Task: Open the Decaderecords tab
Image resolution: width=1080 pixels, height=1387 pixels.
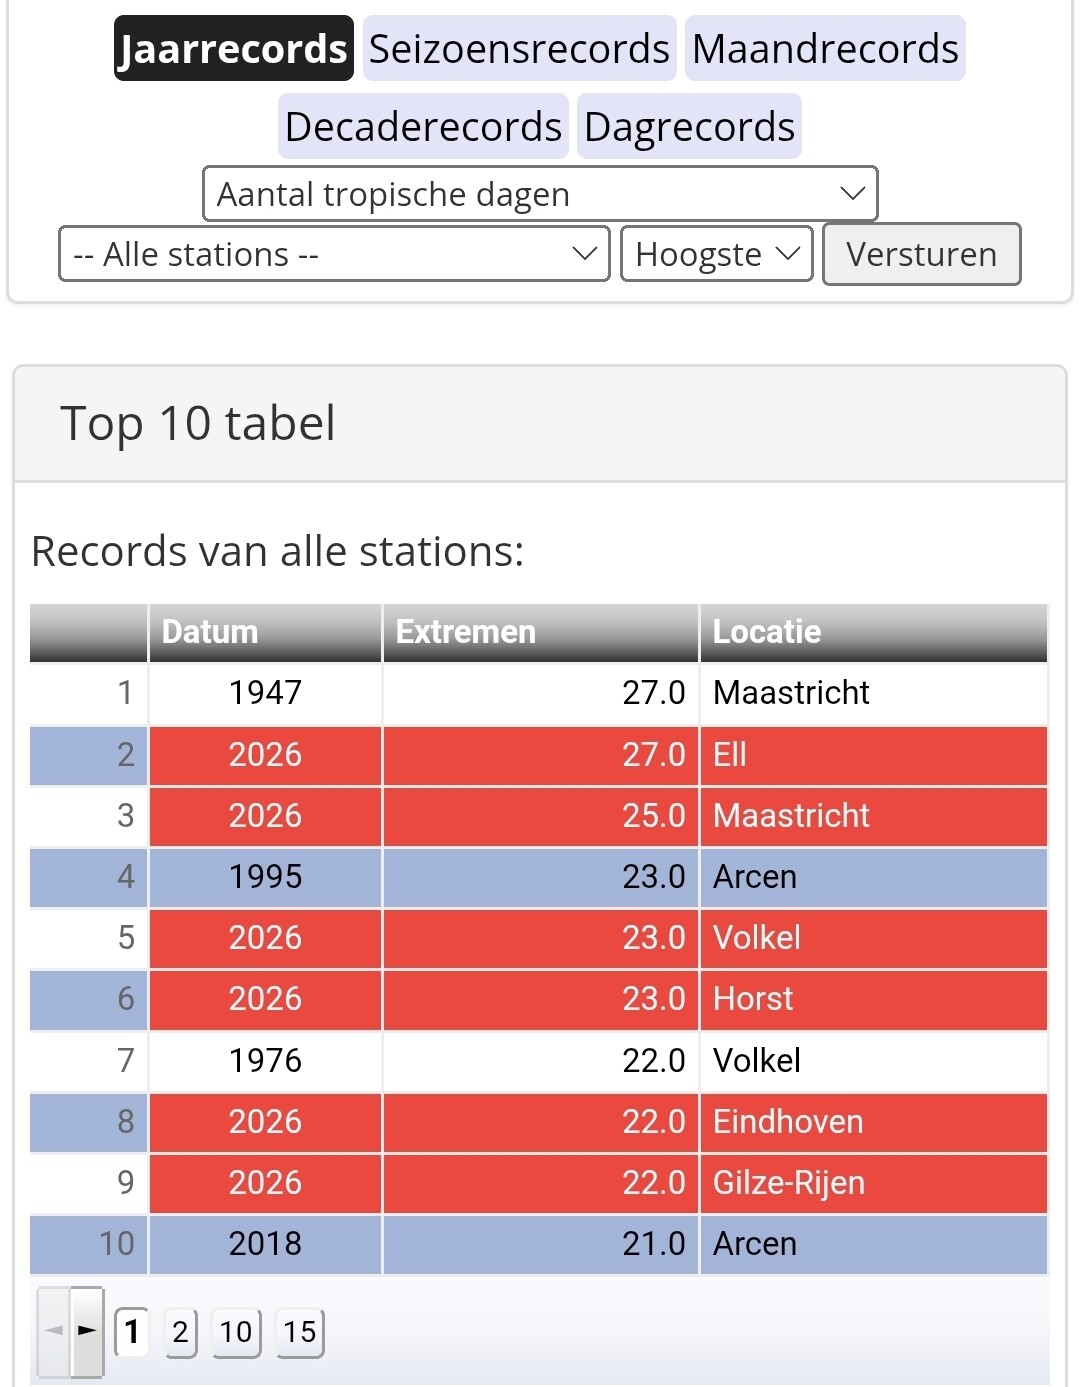Action: click(x=423, y=126)
